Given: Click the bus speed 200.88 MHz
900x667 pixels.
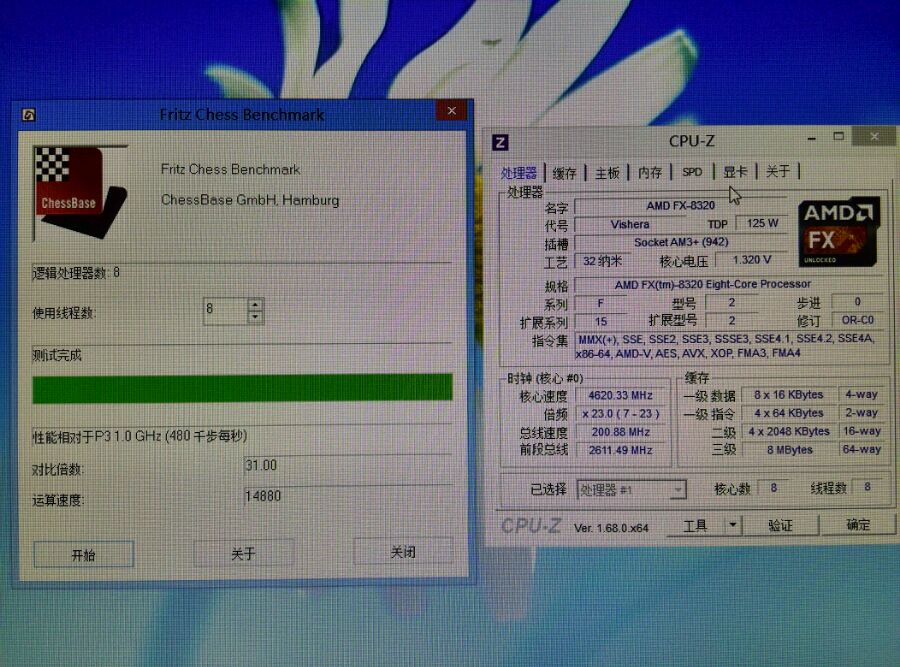Looking at the screenshot, I should point(620,432).
